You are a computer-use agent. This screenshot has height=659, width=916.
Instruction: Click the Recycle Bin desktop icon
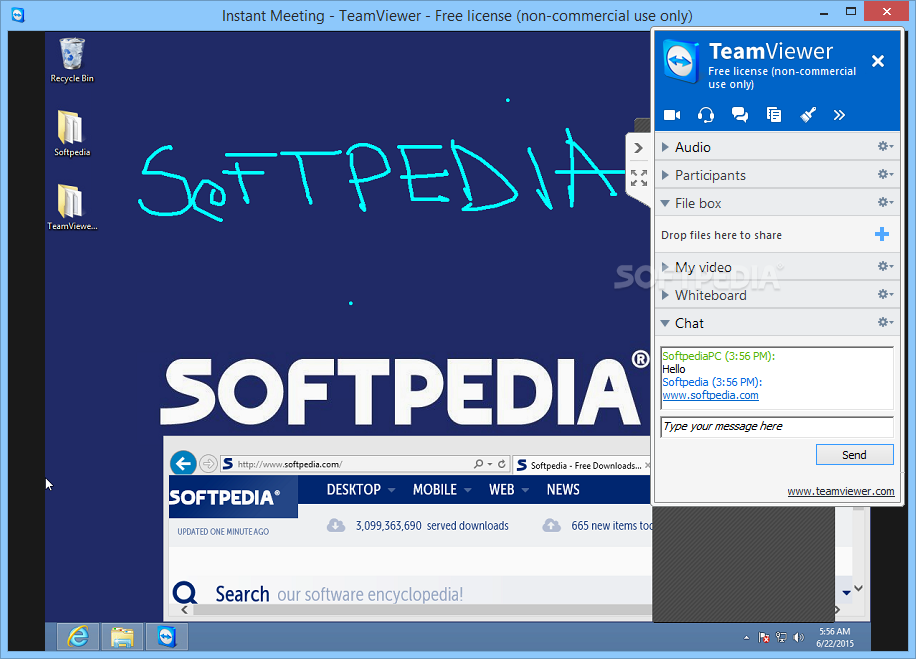[x=72, y=60]
